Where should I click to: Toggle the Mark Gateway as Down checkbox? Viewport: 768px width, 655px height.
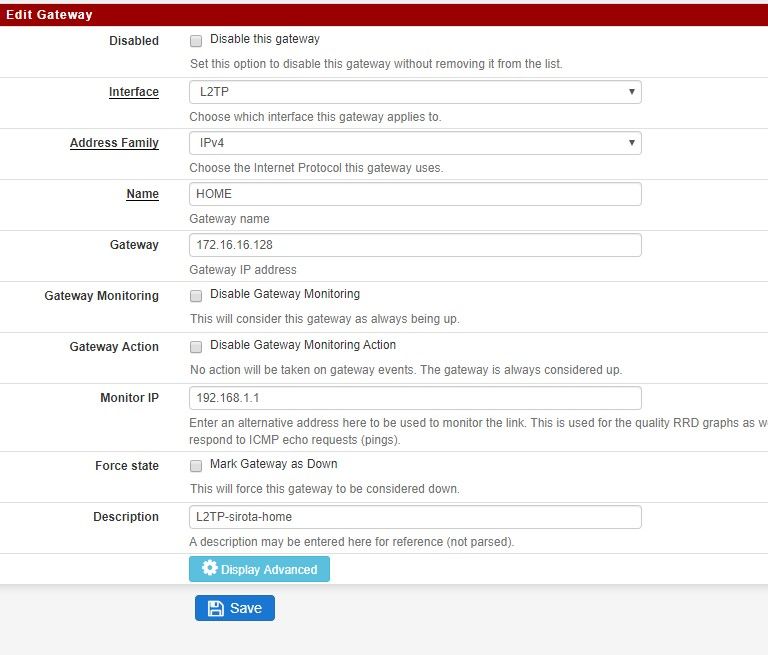[196, 465]
